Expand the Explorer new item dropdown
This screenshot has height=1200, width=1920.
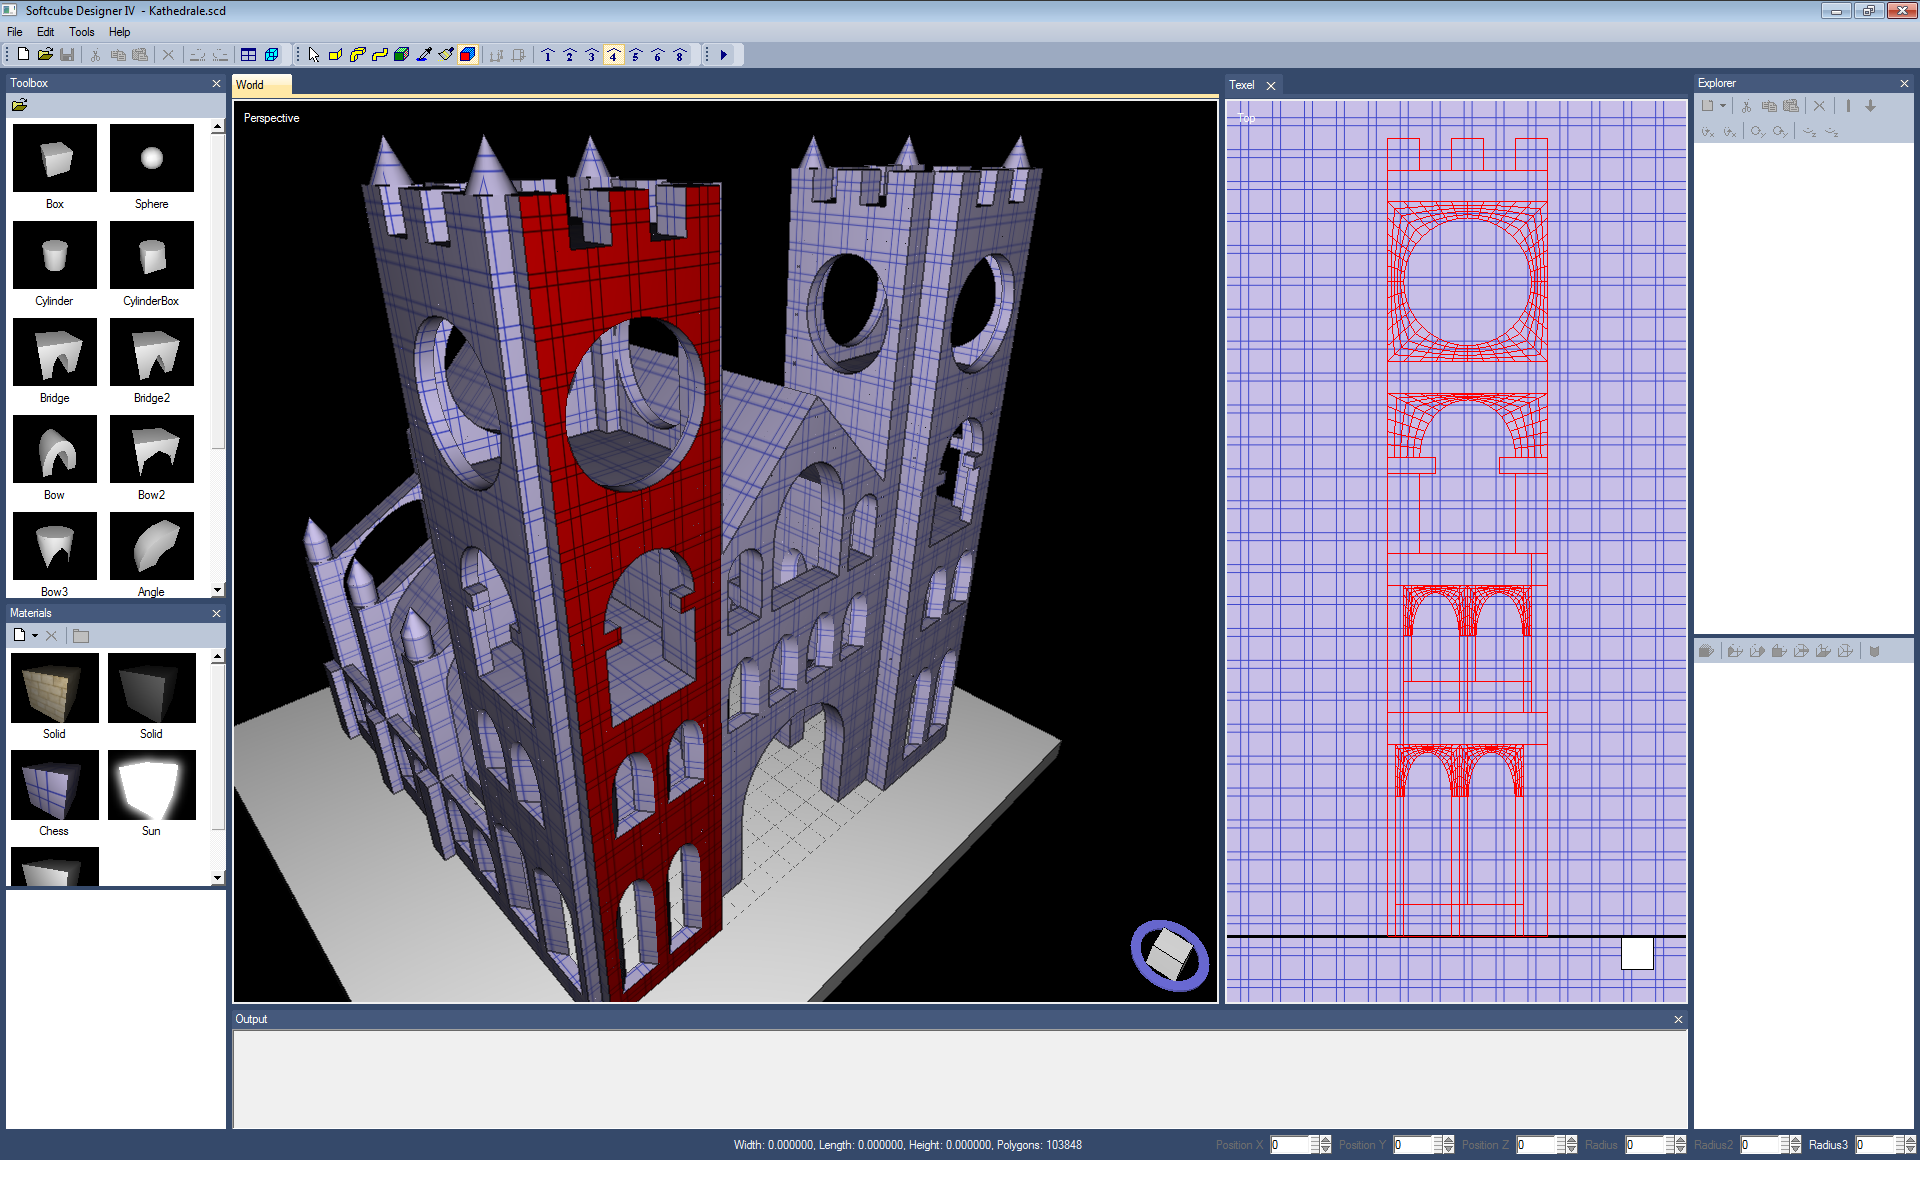pyautogui.click(x=1723, y=106)
